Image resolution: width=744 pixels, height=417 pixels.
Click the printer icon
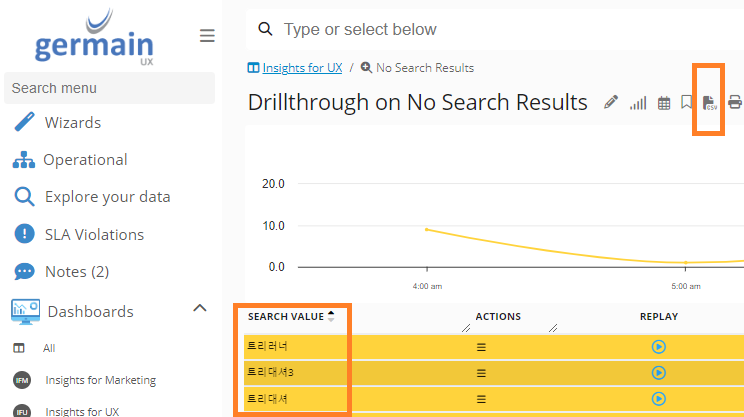tap(735, 103)
